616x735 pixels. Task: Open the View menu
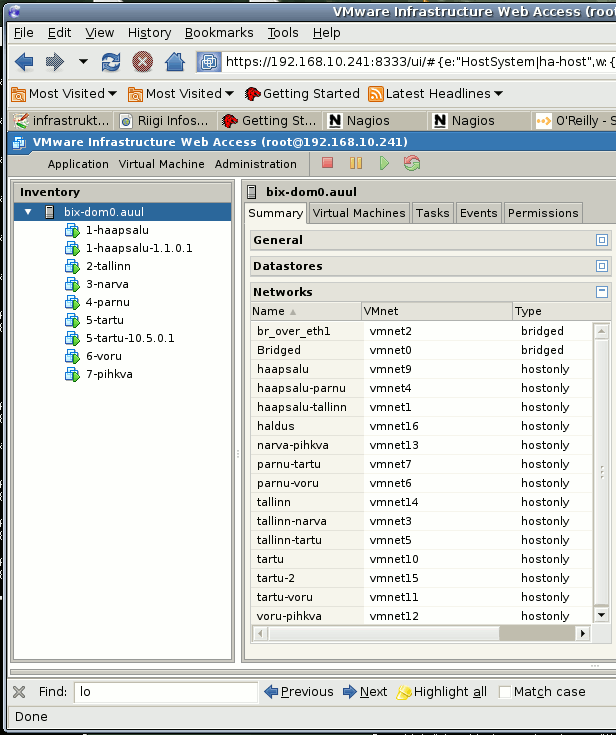(99, 33)
